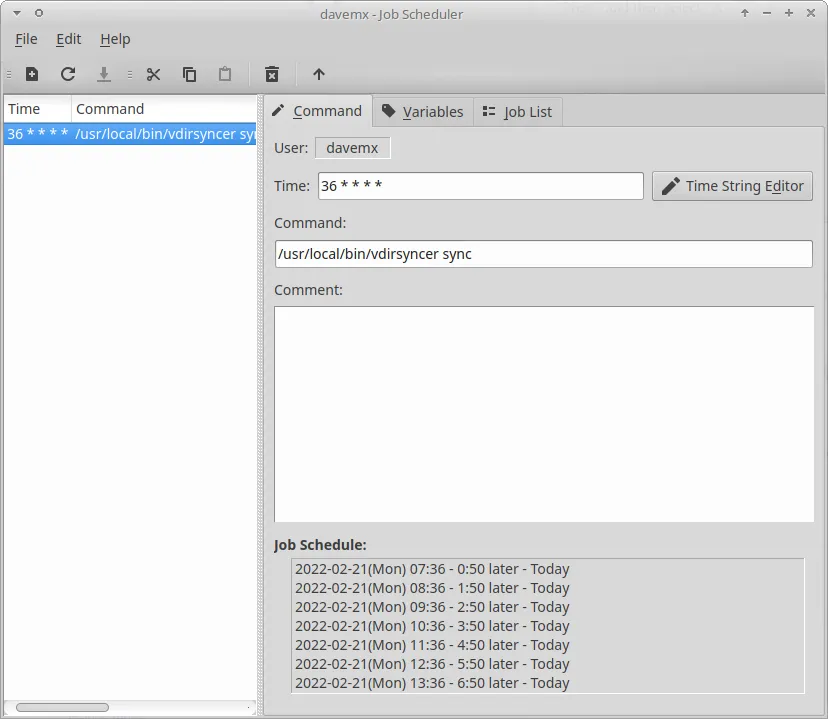The width and height of the screenshot is (828, 719).
Task: Click the Reload refresh toolbar icon
Action: coord(68,74)
